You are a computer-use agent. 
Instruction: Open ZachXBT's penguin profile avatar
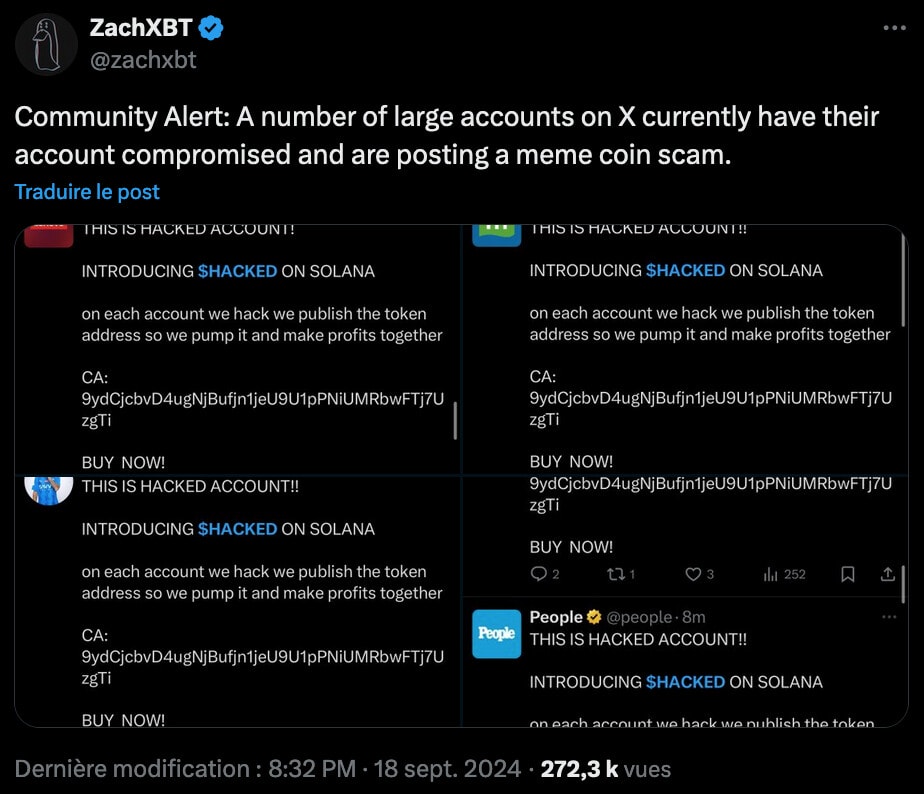(46, 44)
